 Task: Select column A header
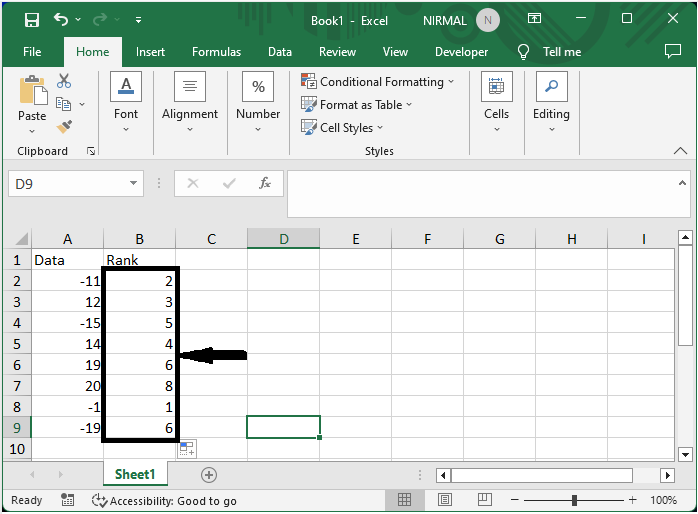(x=67, y=239)
